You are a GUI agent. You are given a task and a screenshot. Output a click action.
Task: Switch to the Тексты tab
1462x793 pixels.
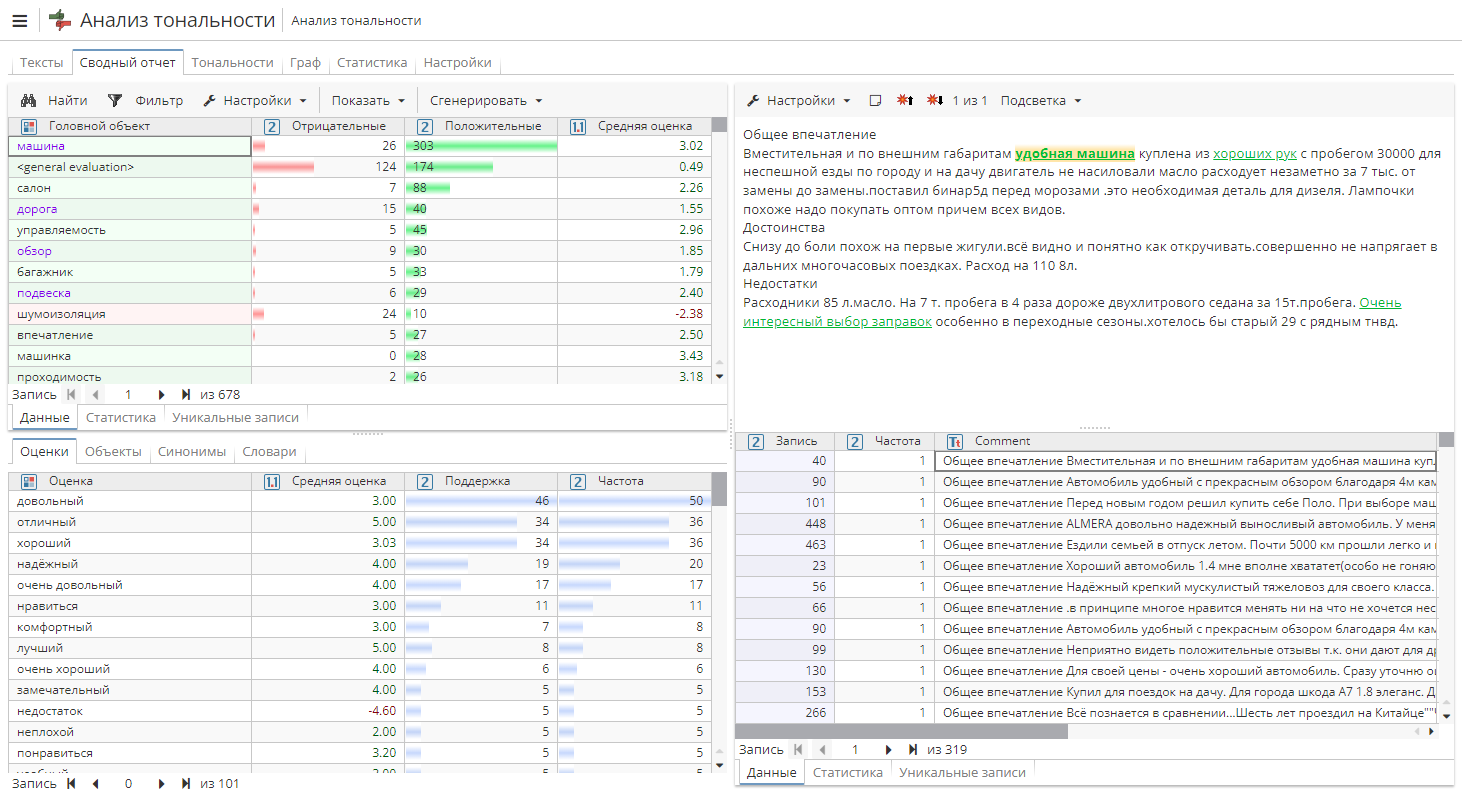click(x=42, y=62)
